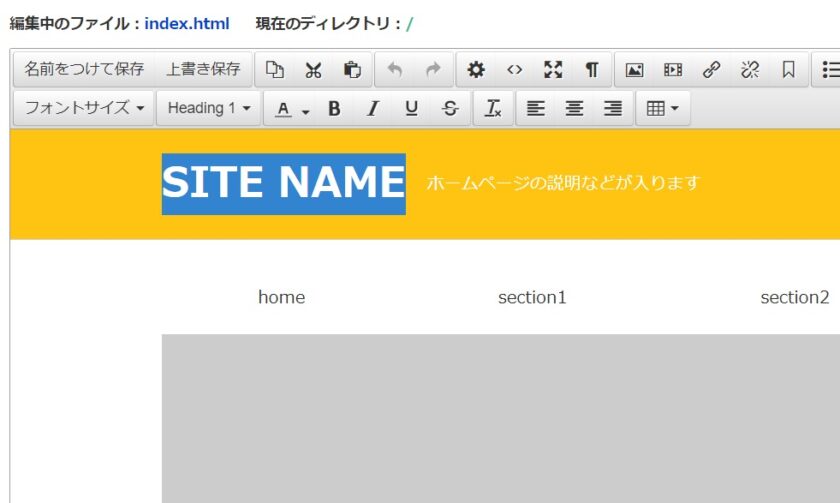Click the selected SITE NAME heading
The height and width of the screenshot is (503, 840).
[283, 183]
